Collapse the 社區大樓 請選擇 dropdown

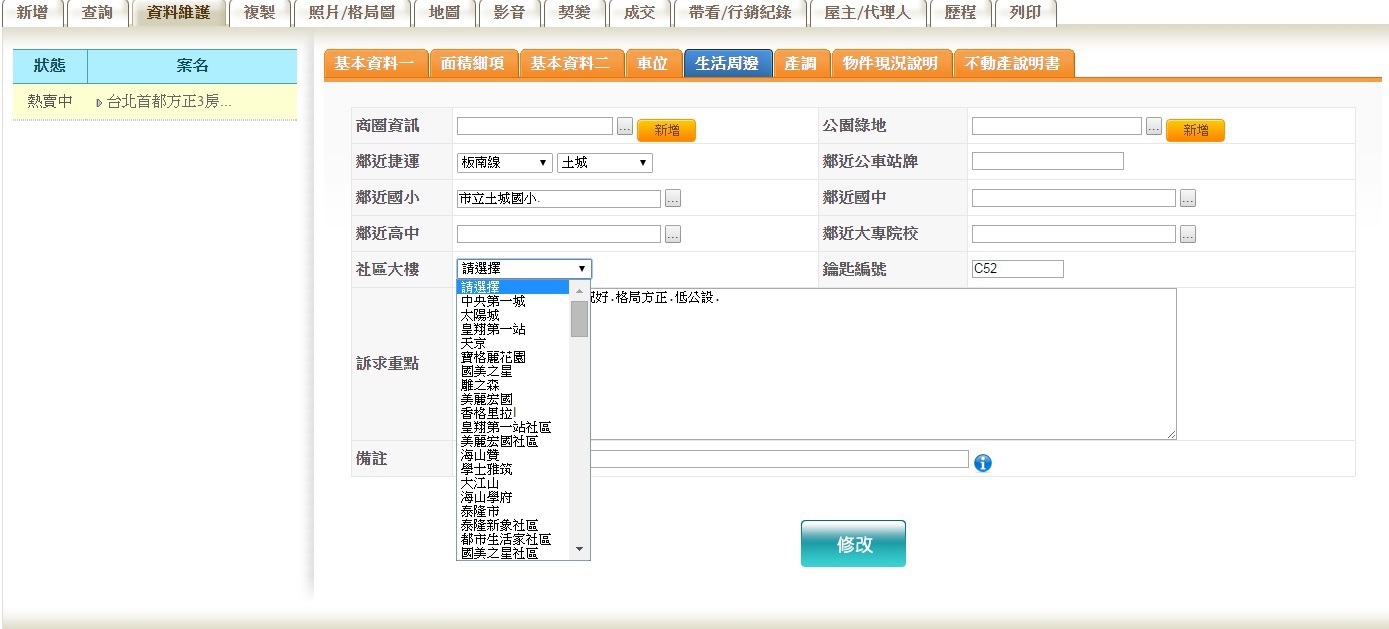click(524, 269)
